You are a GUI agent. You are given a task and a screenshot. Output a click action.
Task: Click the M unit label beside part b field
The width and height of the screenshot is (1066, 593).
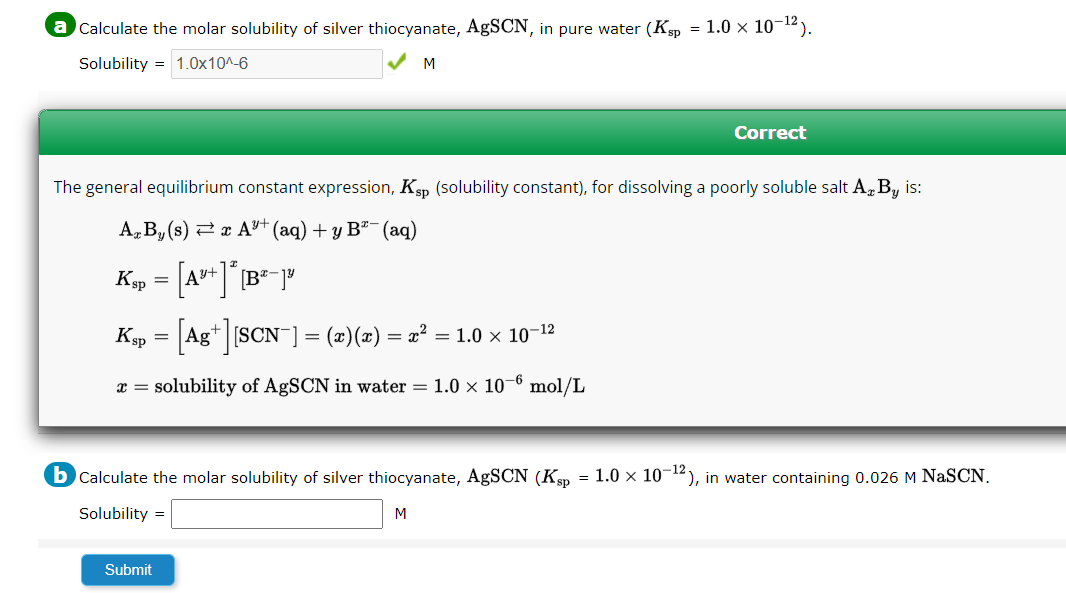click(402, 513)
